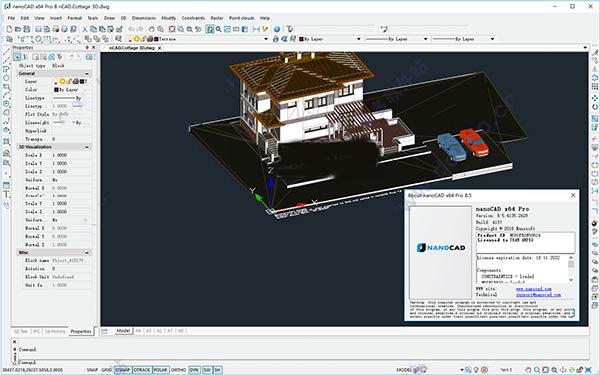Viewport: 600px width, 375px height.
Task: Click the Undo arrow icon
Action: click(131, 29)
